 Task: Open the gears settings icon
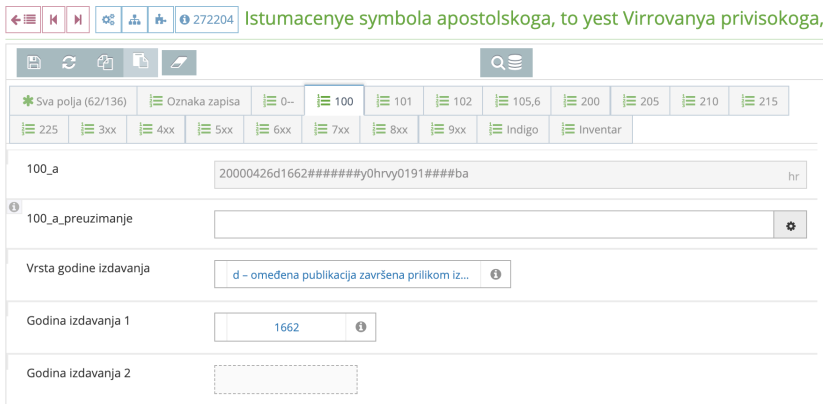pyautogui.click(x=109, y=20)
